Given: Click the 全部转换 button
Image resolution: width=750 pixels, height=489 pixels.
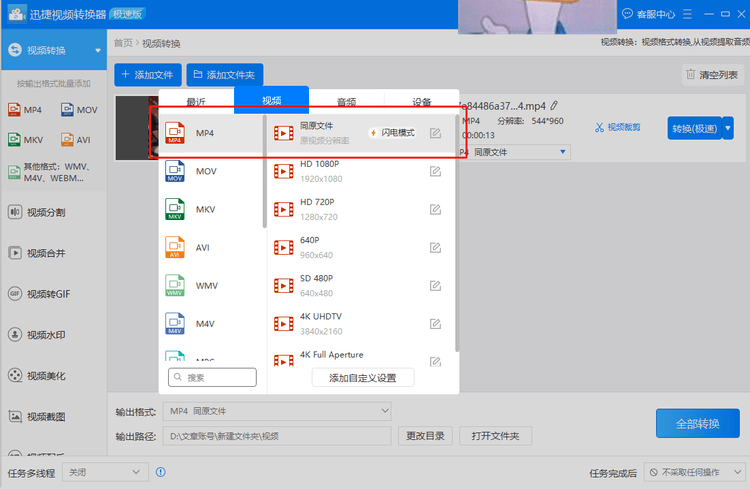Looking at the screenshot, I should click(697, 423).
